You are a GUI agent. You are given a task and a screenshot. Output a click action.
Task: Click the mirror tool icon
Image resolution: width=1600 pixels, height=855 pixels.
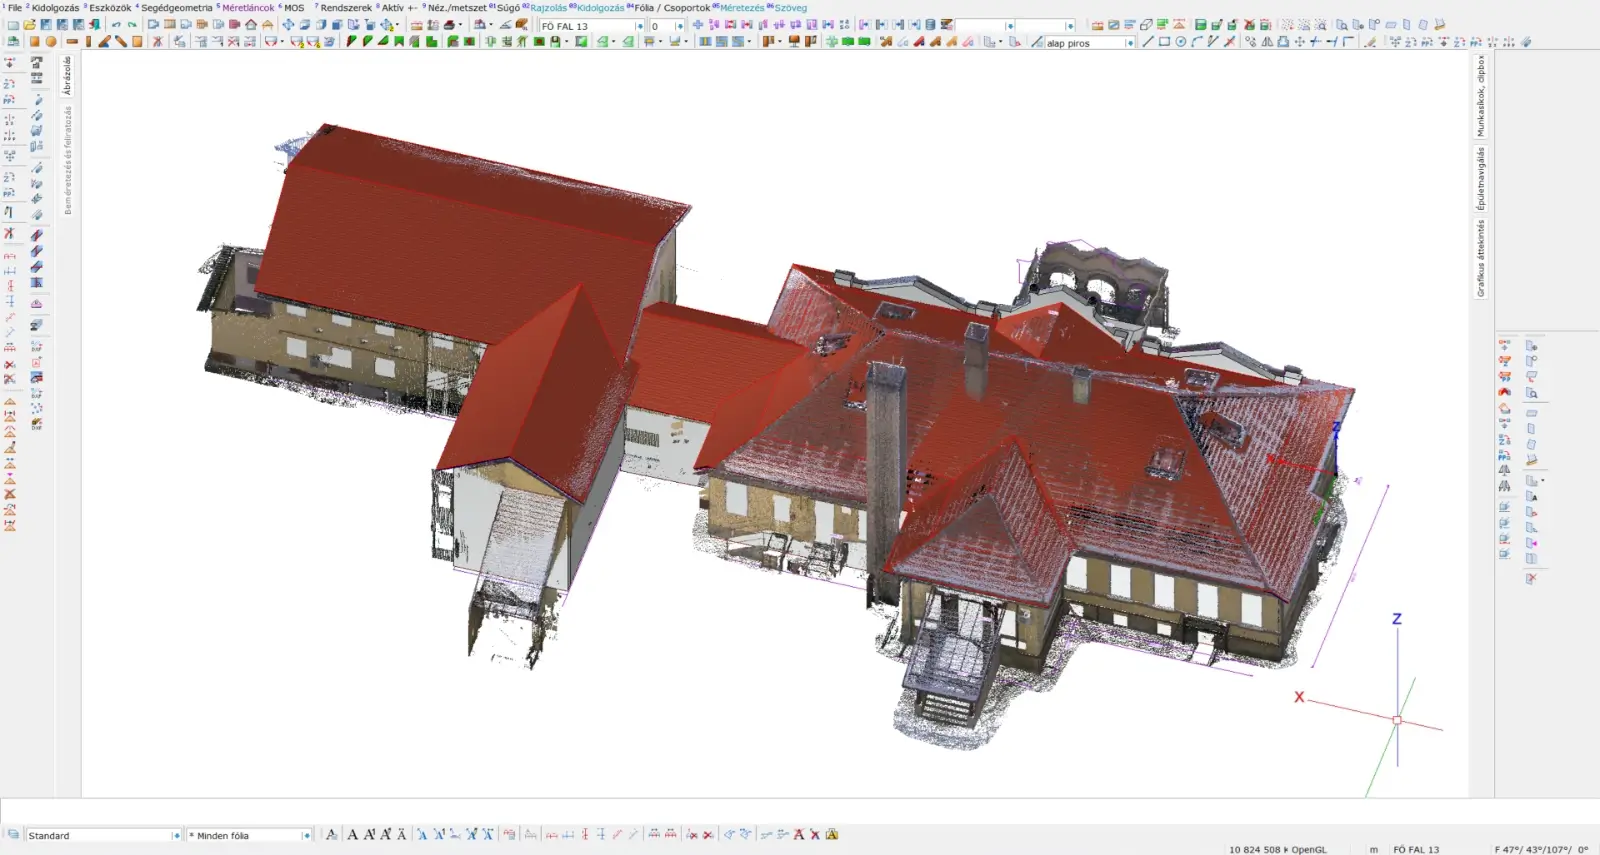point(1267,42)
